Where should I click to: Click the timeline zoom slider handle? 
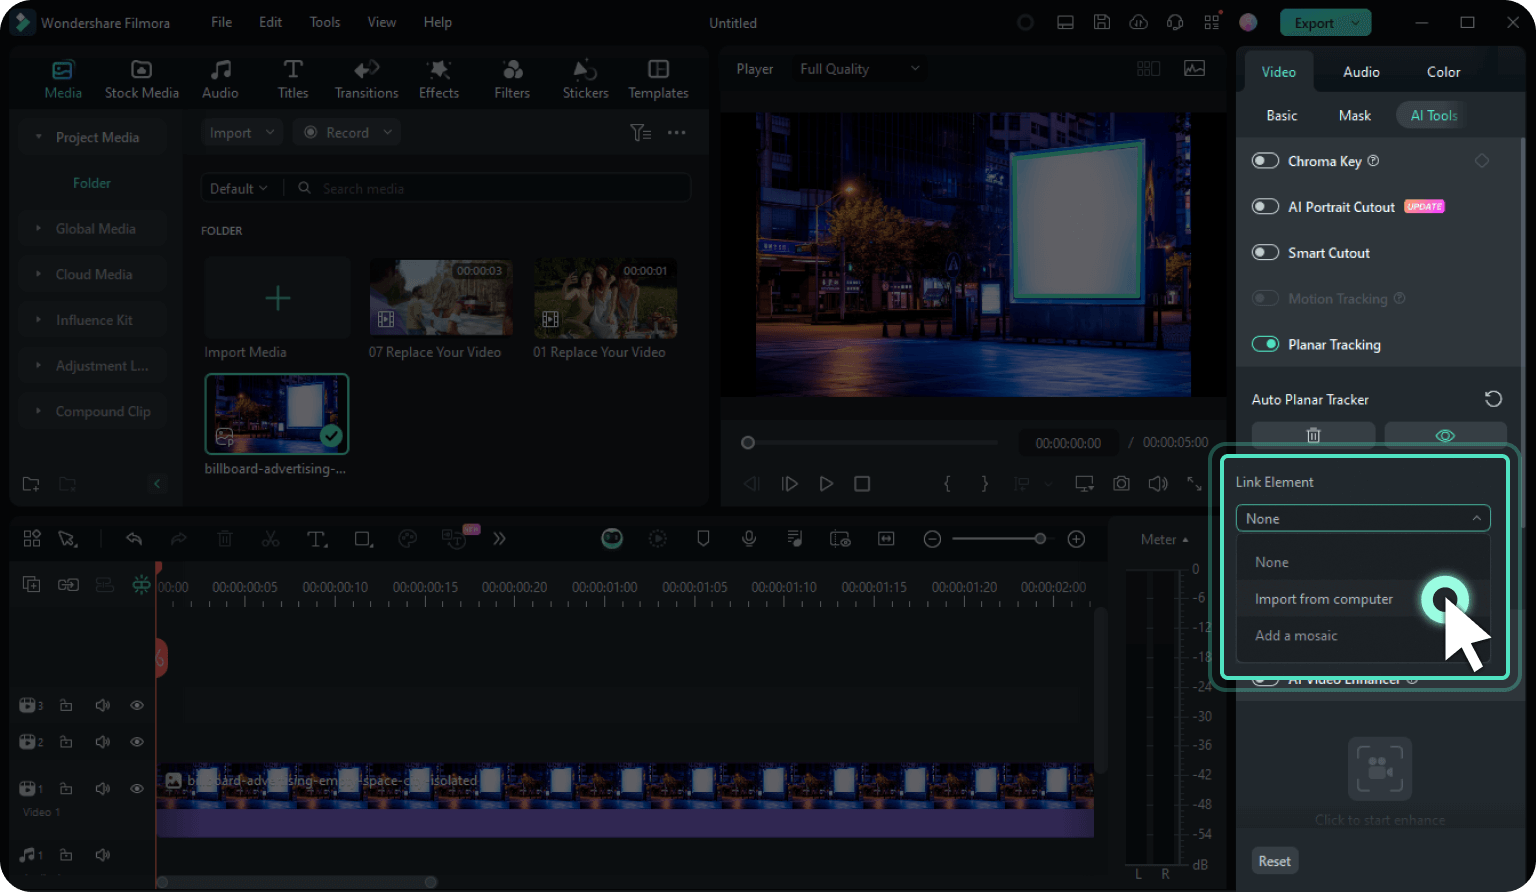click(x=1040, y=539)
